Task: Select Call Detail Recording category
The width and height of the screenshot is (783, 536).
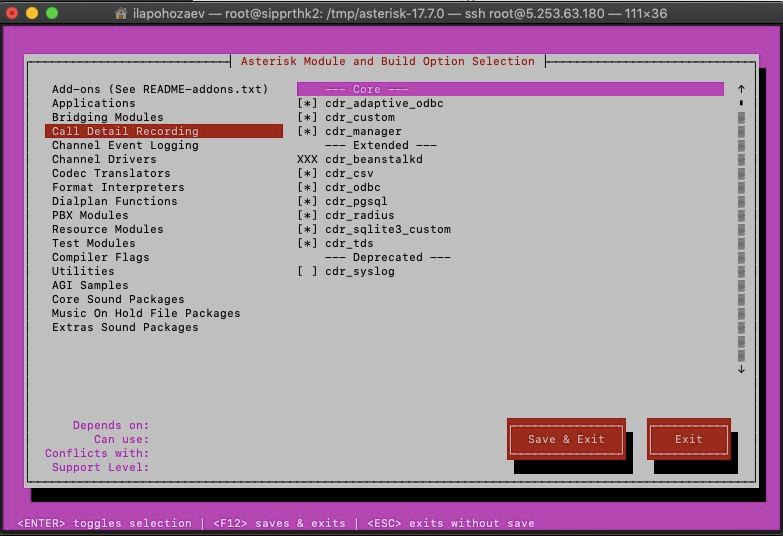Action: 164,131
